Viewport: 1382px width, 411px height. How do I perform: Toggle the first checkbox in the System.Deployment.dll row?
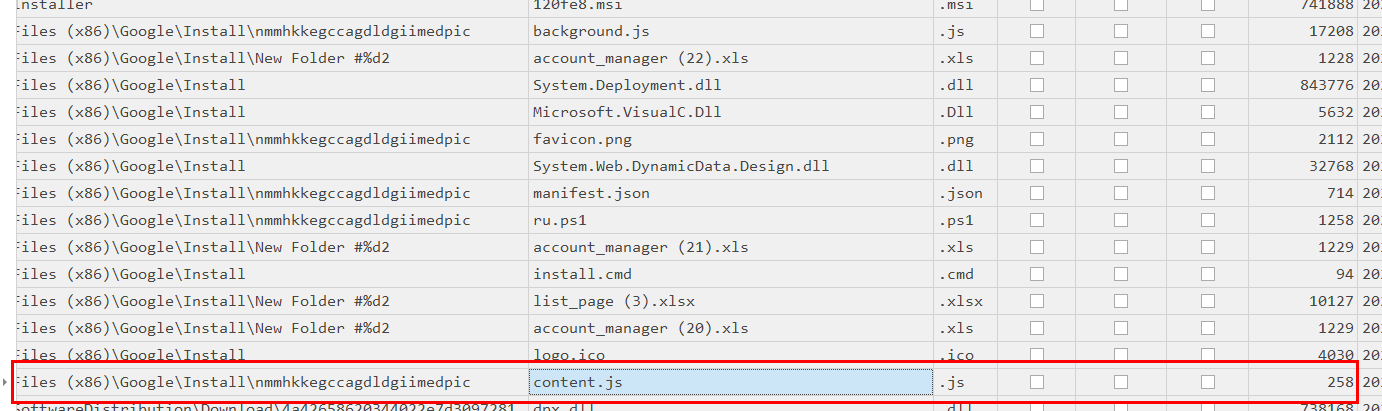point(1037,85)
